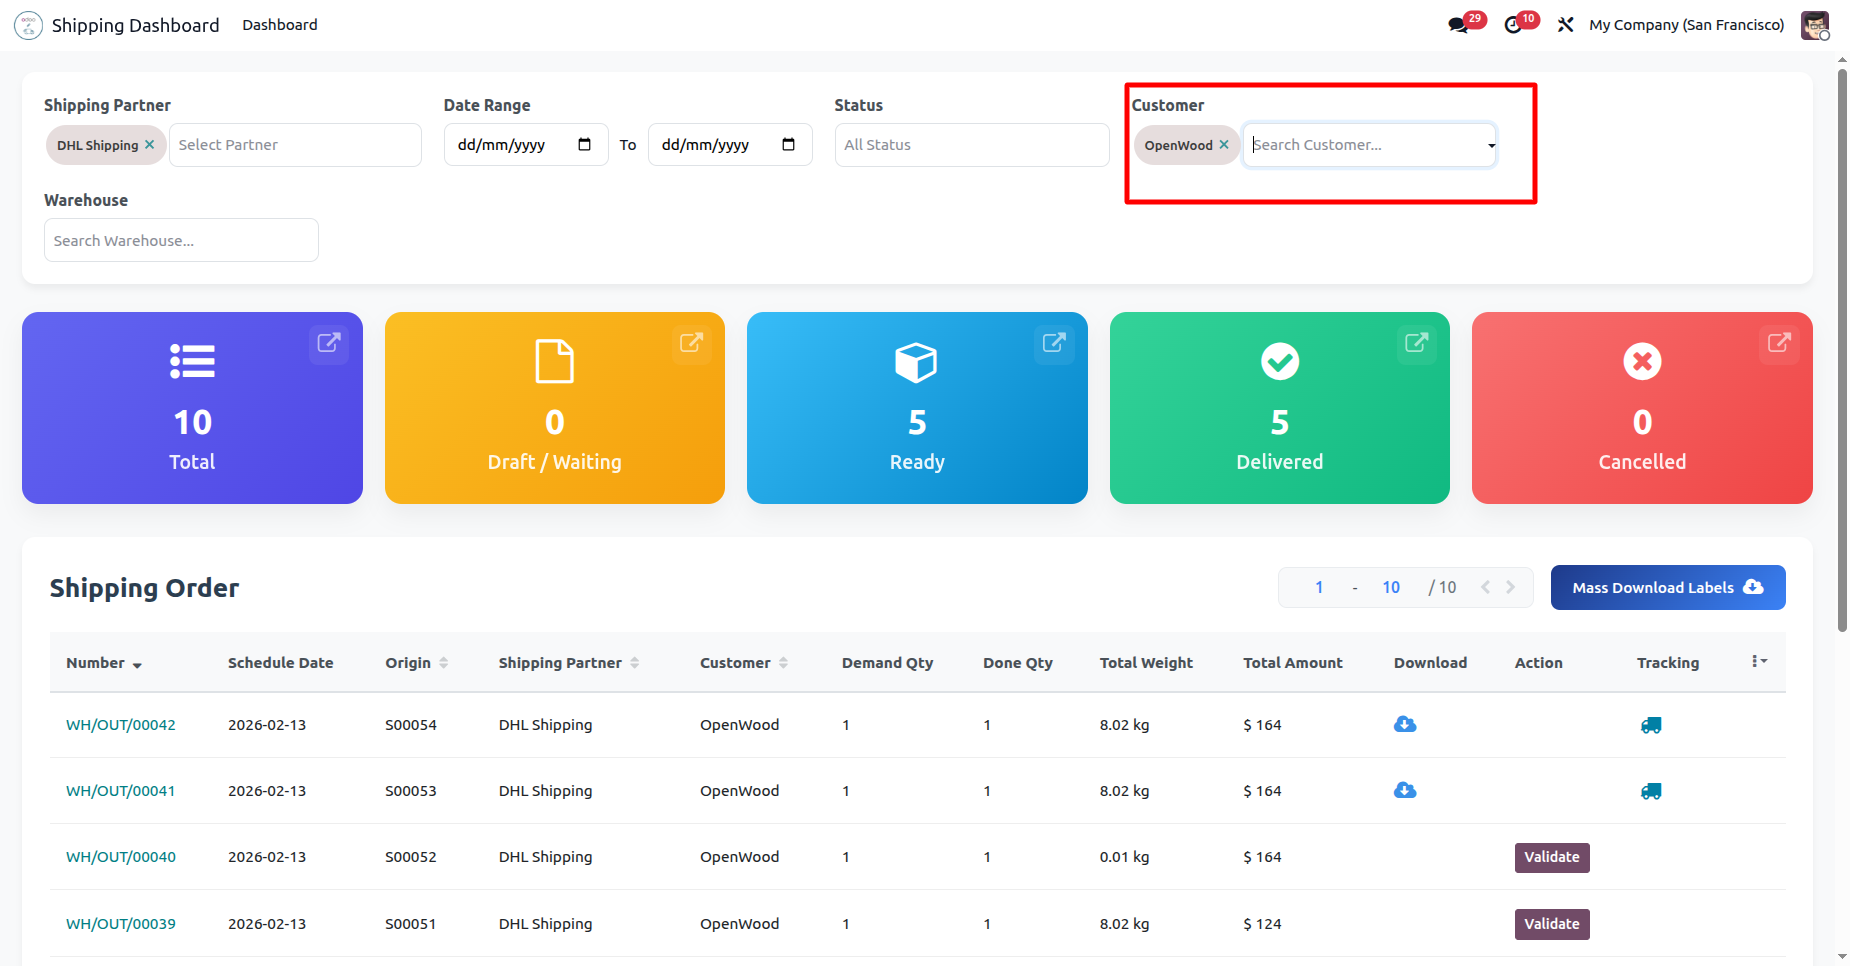Remove the OpenWood customer filter tag

(x=1224, y=145)
